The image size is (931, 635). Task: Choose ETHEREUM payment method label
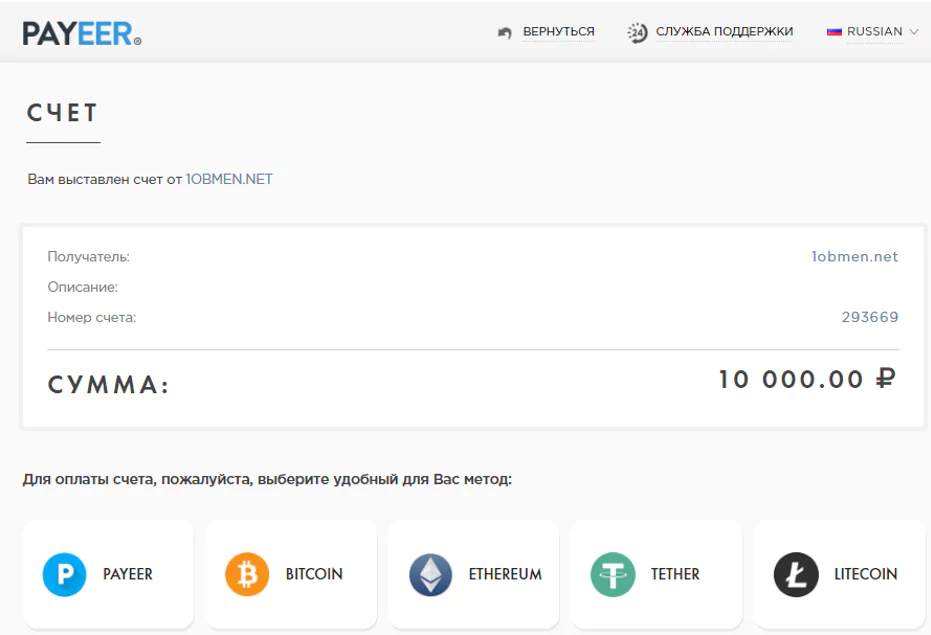tap(505, 574)
